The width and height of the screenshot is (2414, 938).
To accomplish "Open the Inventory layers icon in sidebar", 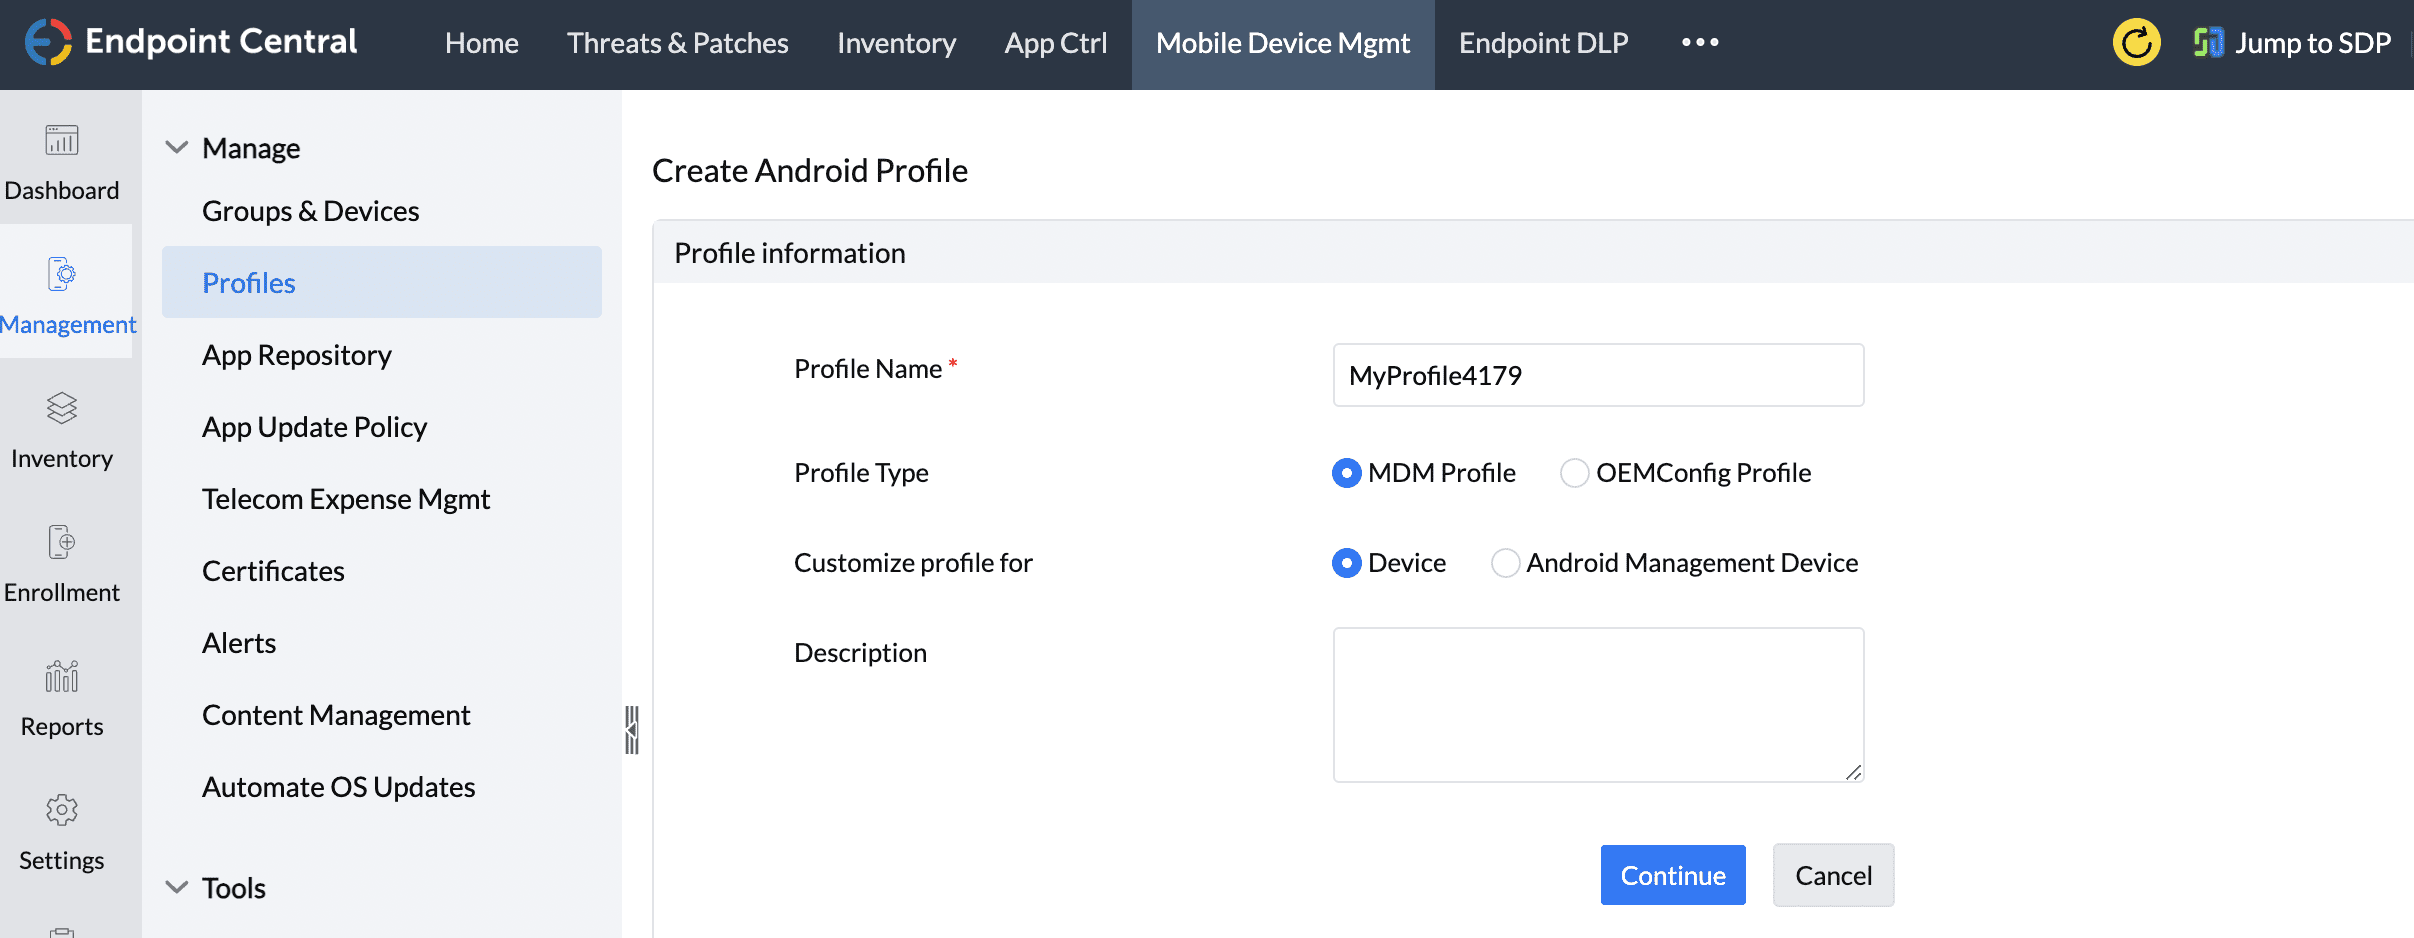I will (62, 408).
